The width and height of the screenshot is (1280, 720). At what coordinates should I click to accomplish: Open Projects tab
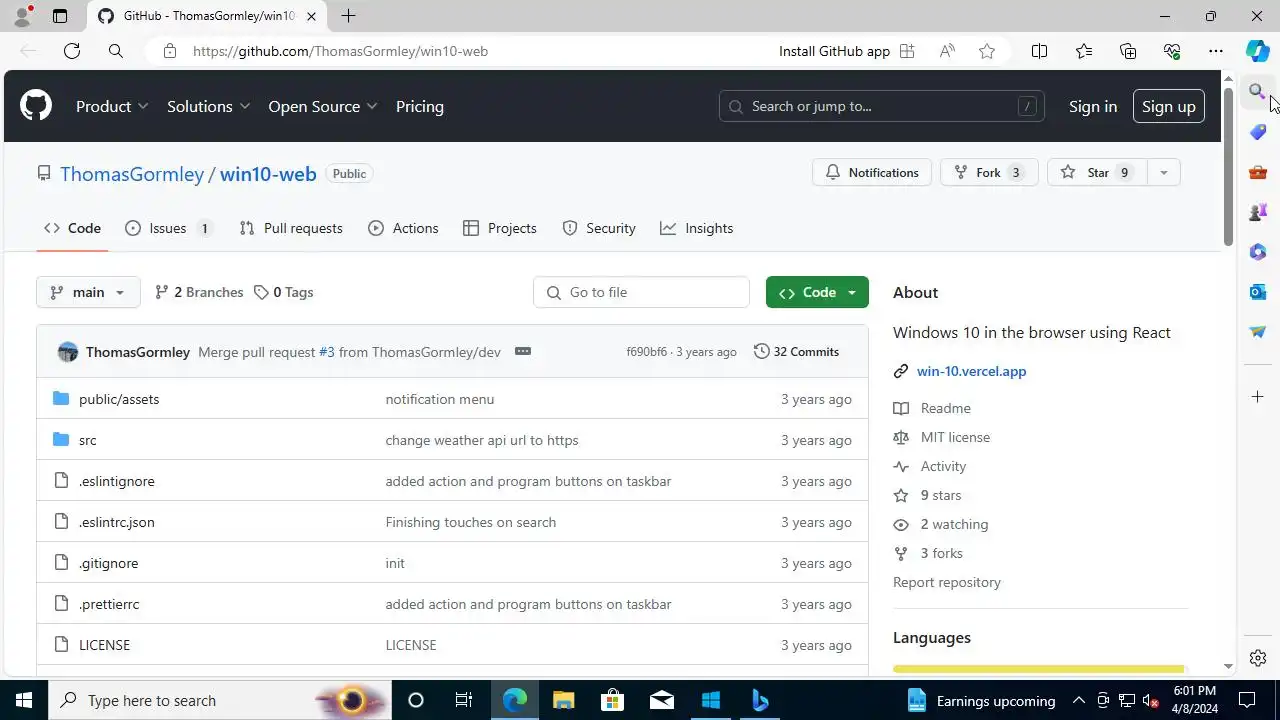pos(500,228)
